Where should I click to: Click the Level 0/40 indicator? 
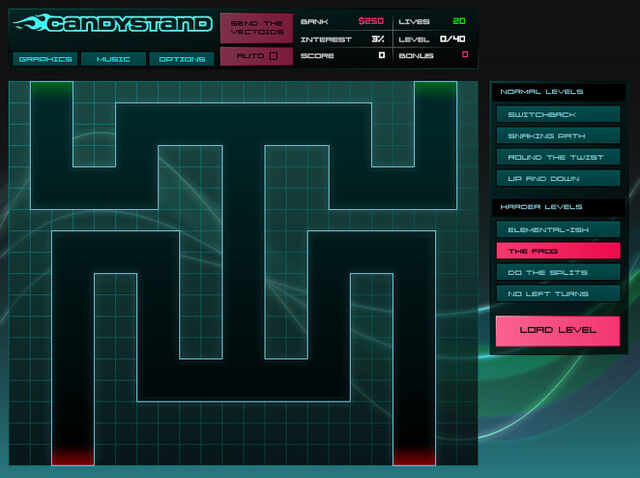tap(453, 39)
